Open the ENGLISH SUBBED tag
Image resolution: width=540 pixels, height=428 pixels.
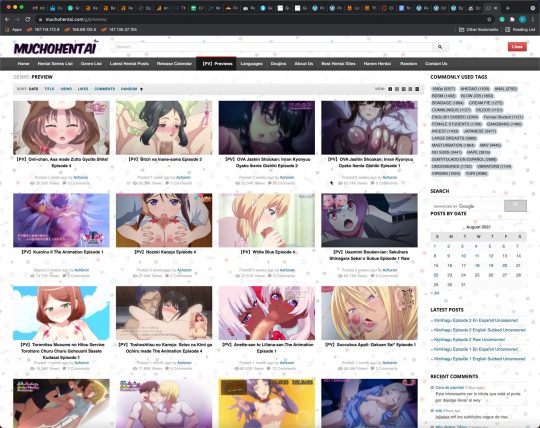click(455, 117)
